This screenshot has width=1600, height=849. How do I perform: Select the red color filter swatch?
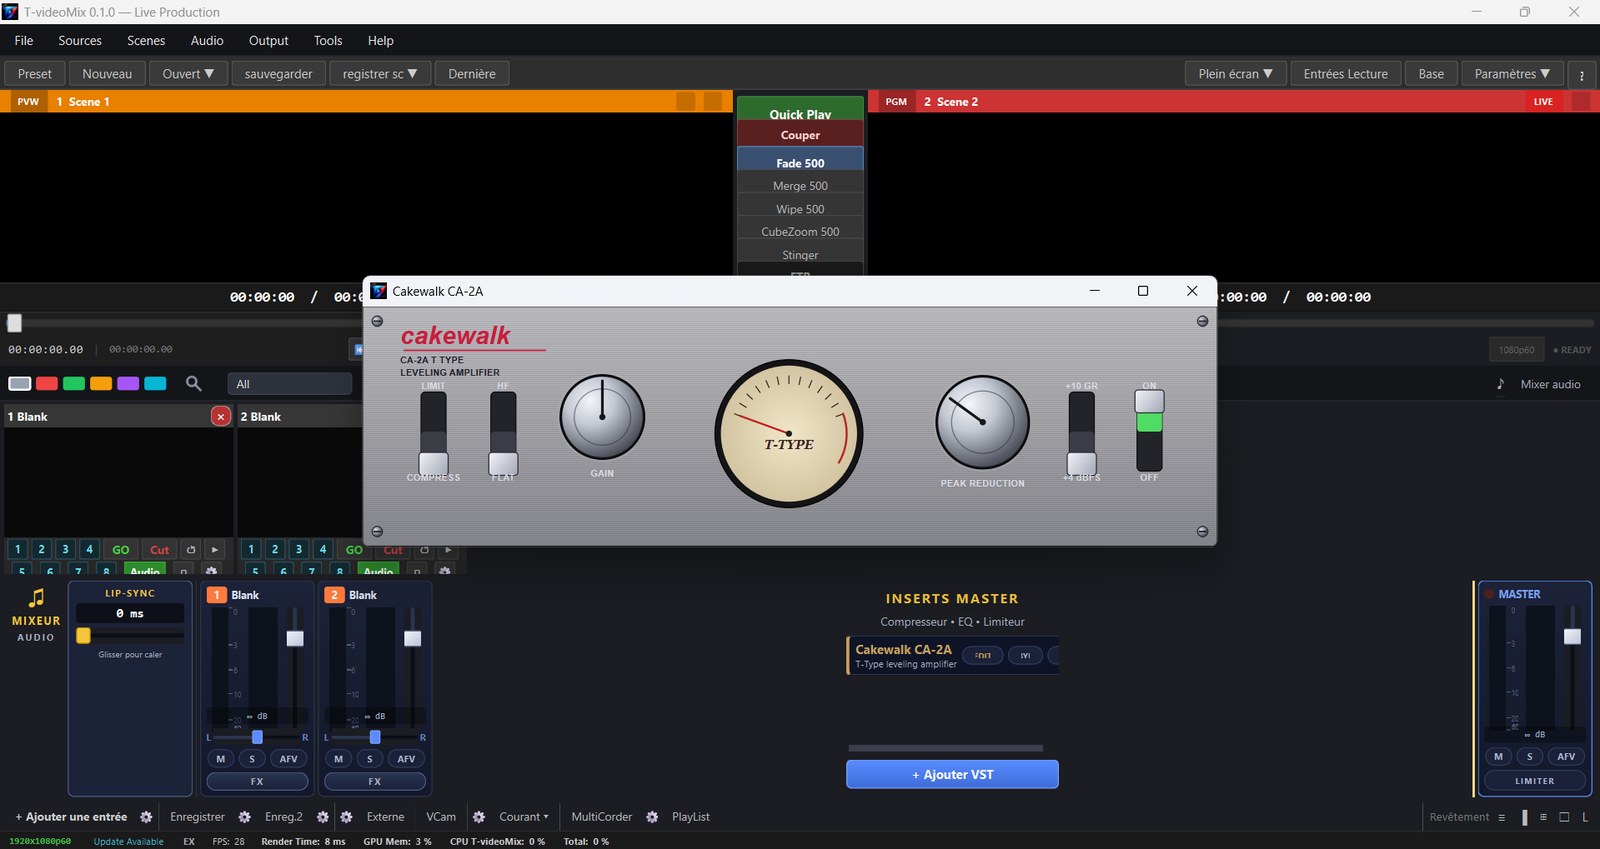(x=47, y=383)
